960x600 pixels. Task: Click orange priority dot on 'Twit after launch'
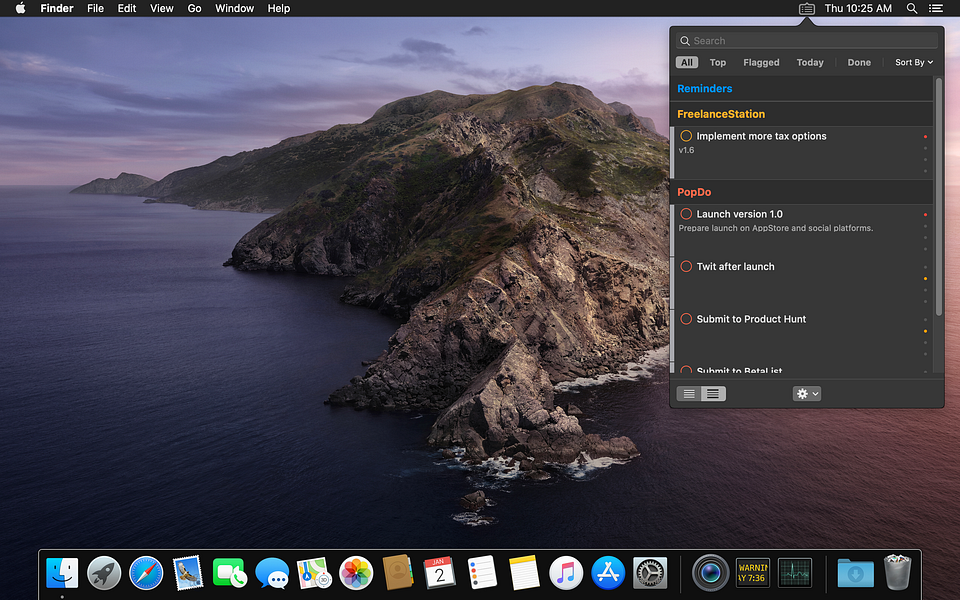(925, 279)
